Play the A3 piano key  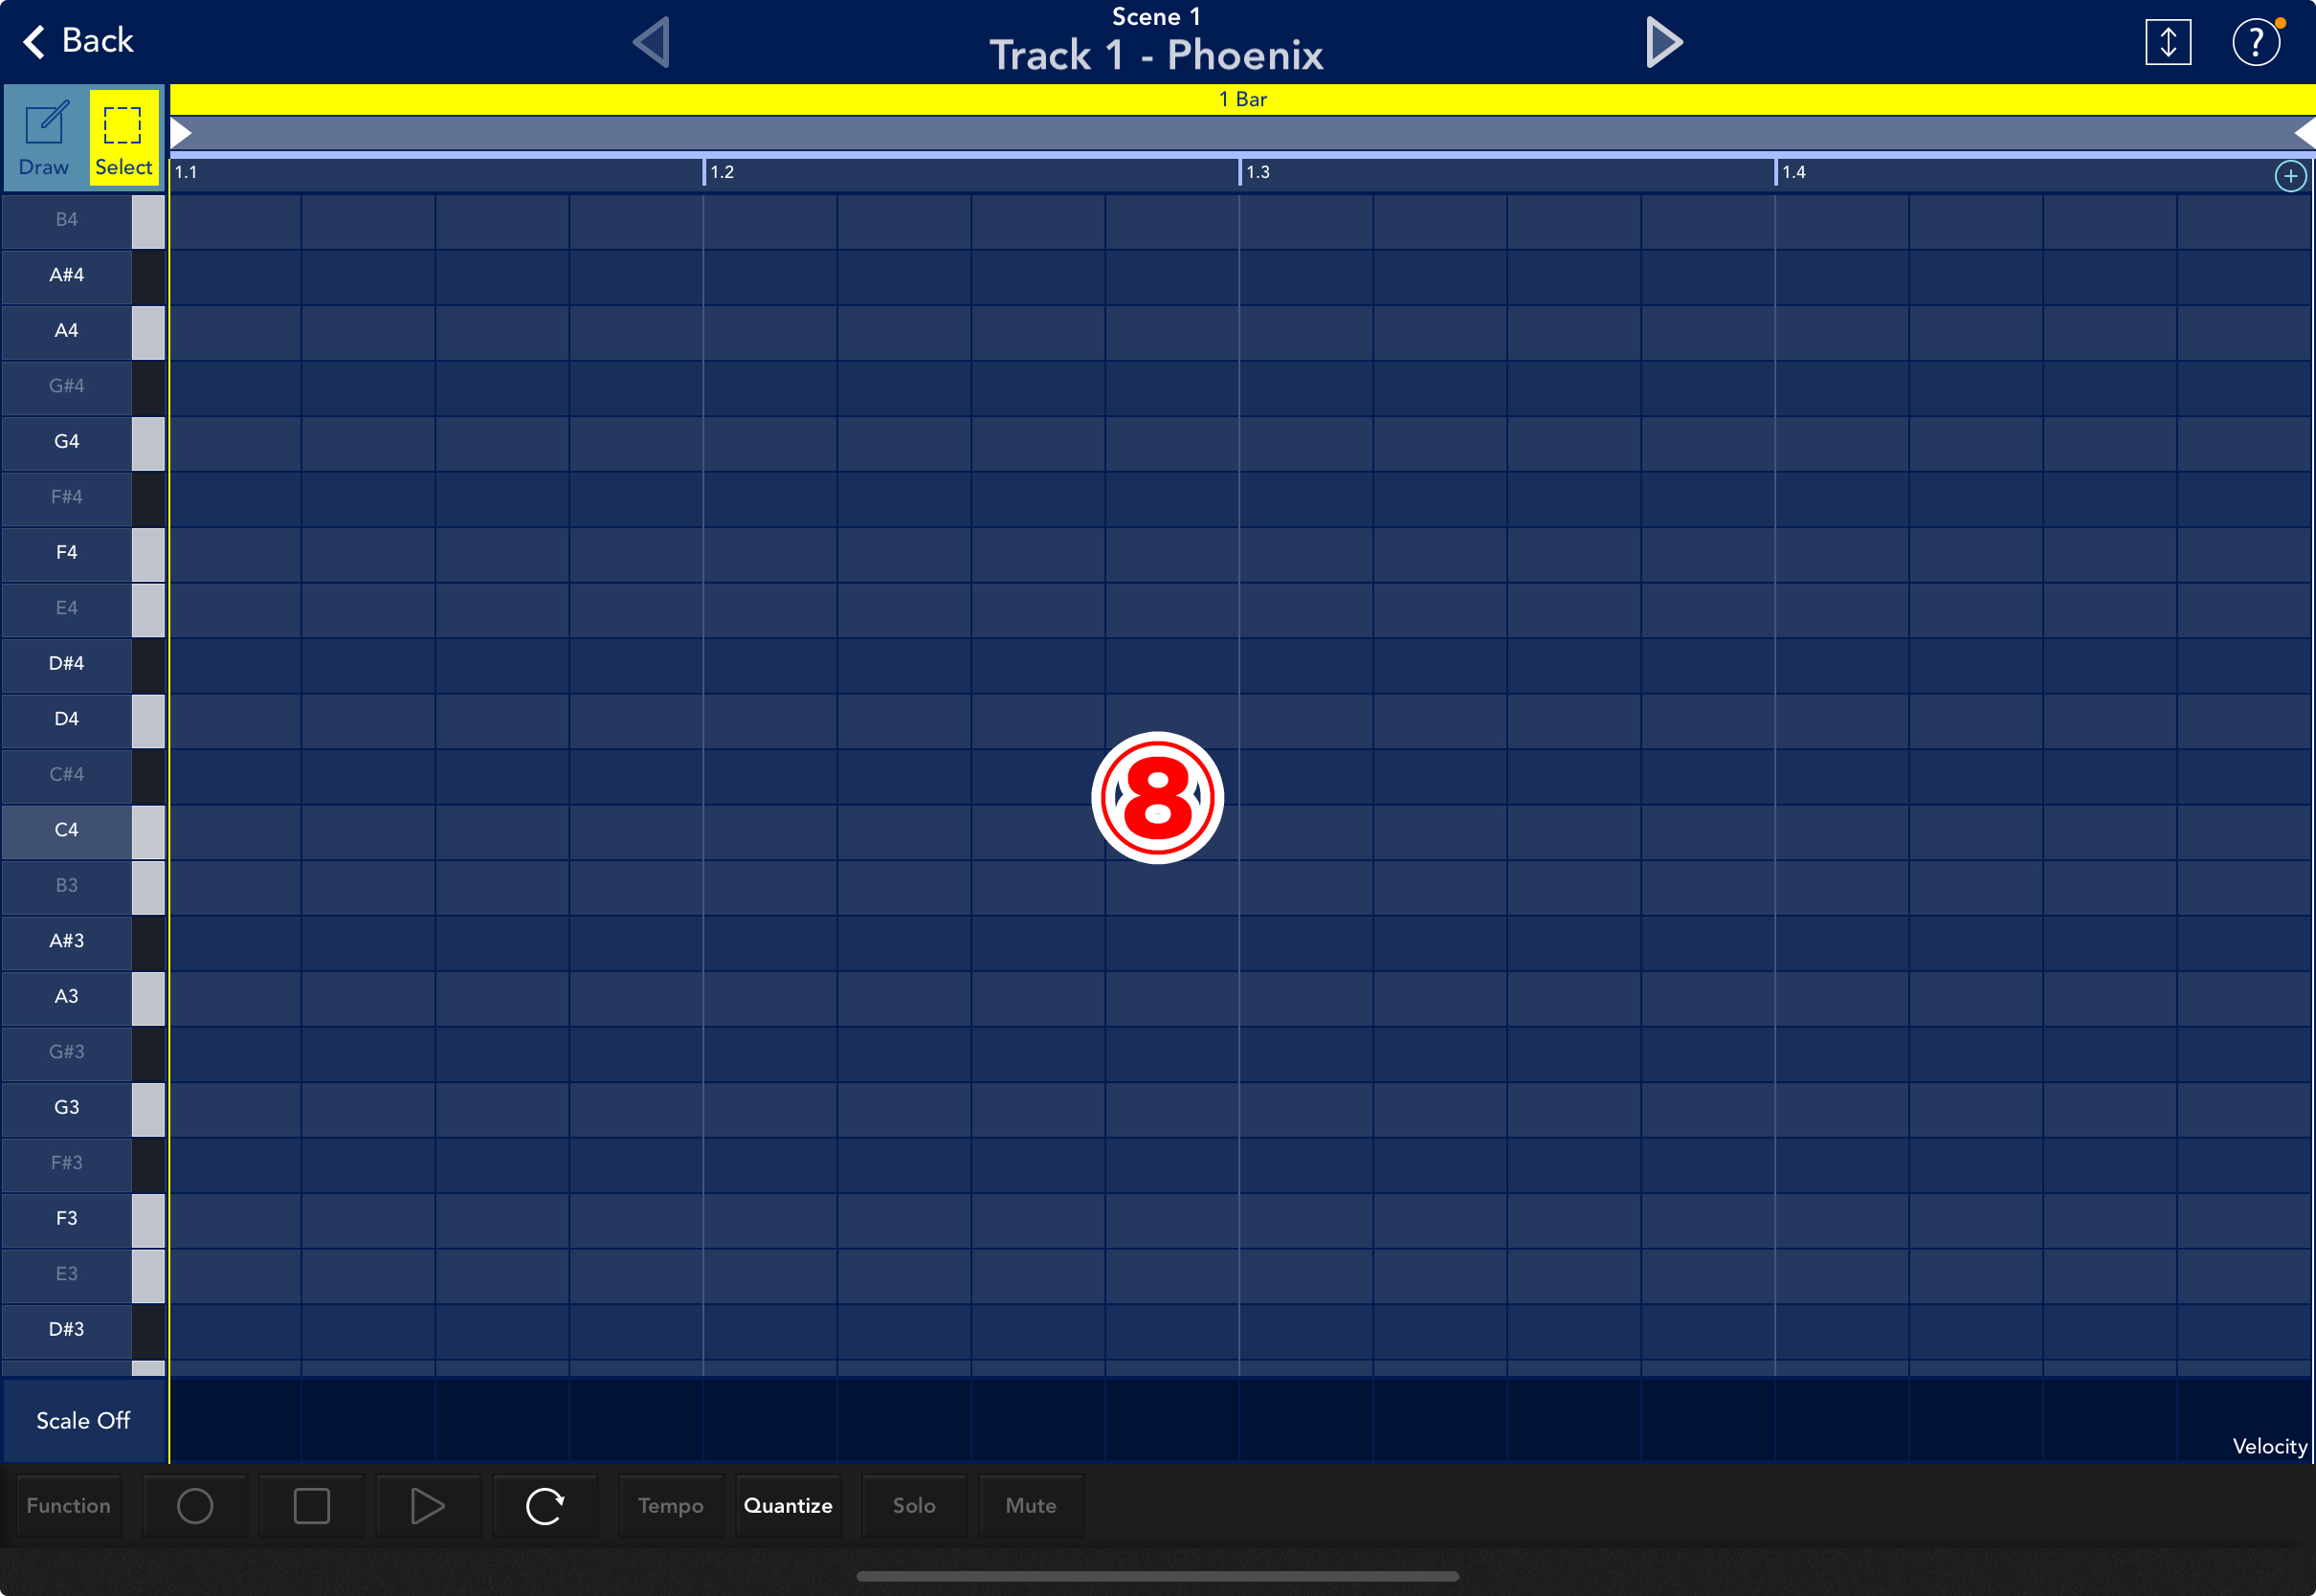83,997
